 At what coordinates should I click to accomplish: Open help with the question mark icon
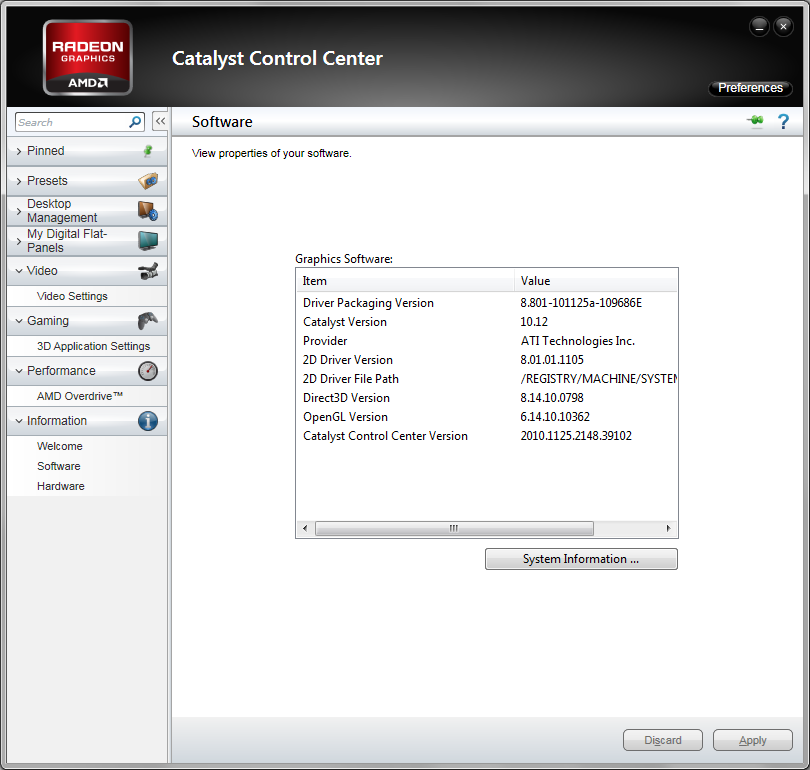point(783,121)
